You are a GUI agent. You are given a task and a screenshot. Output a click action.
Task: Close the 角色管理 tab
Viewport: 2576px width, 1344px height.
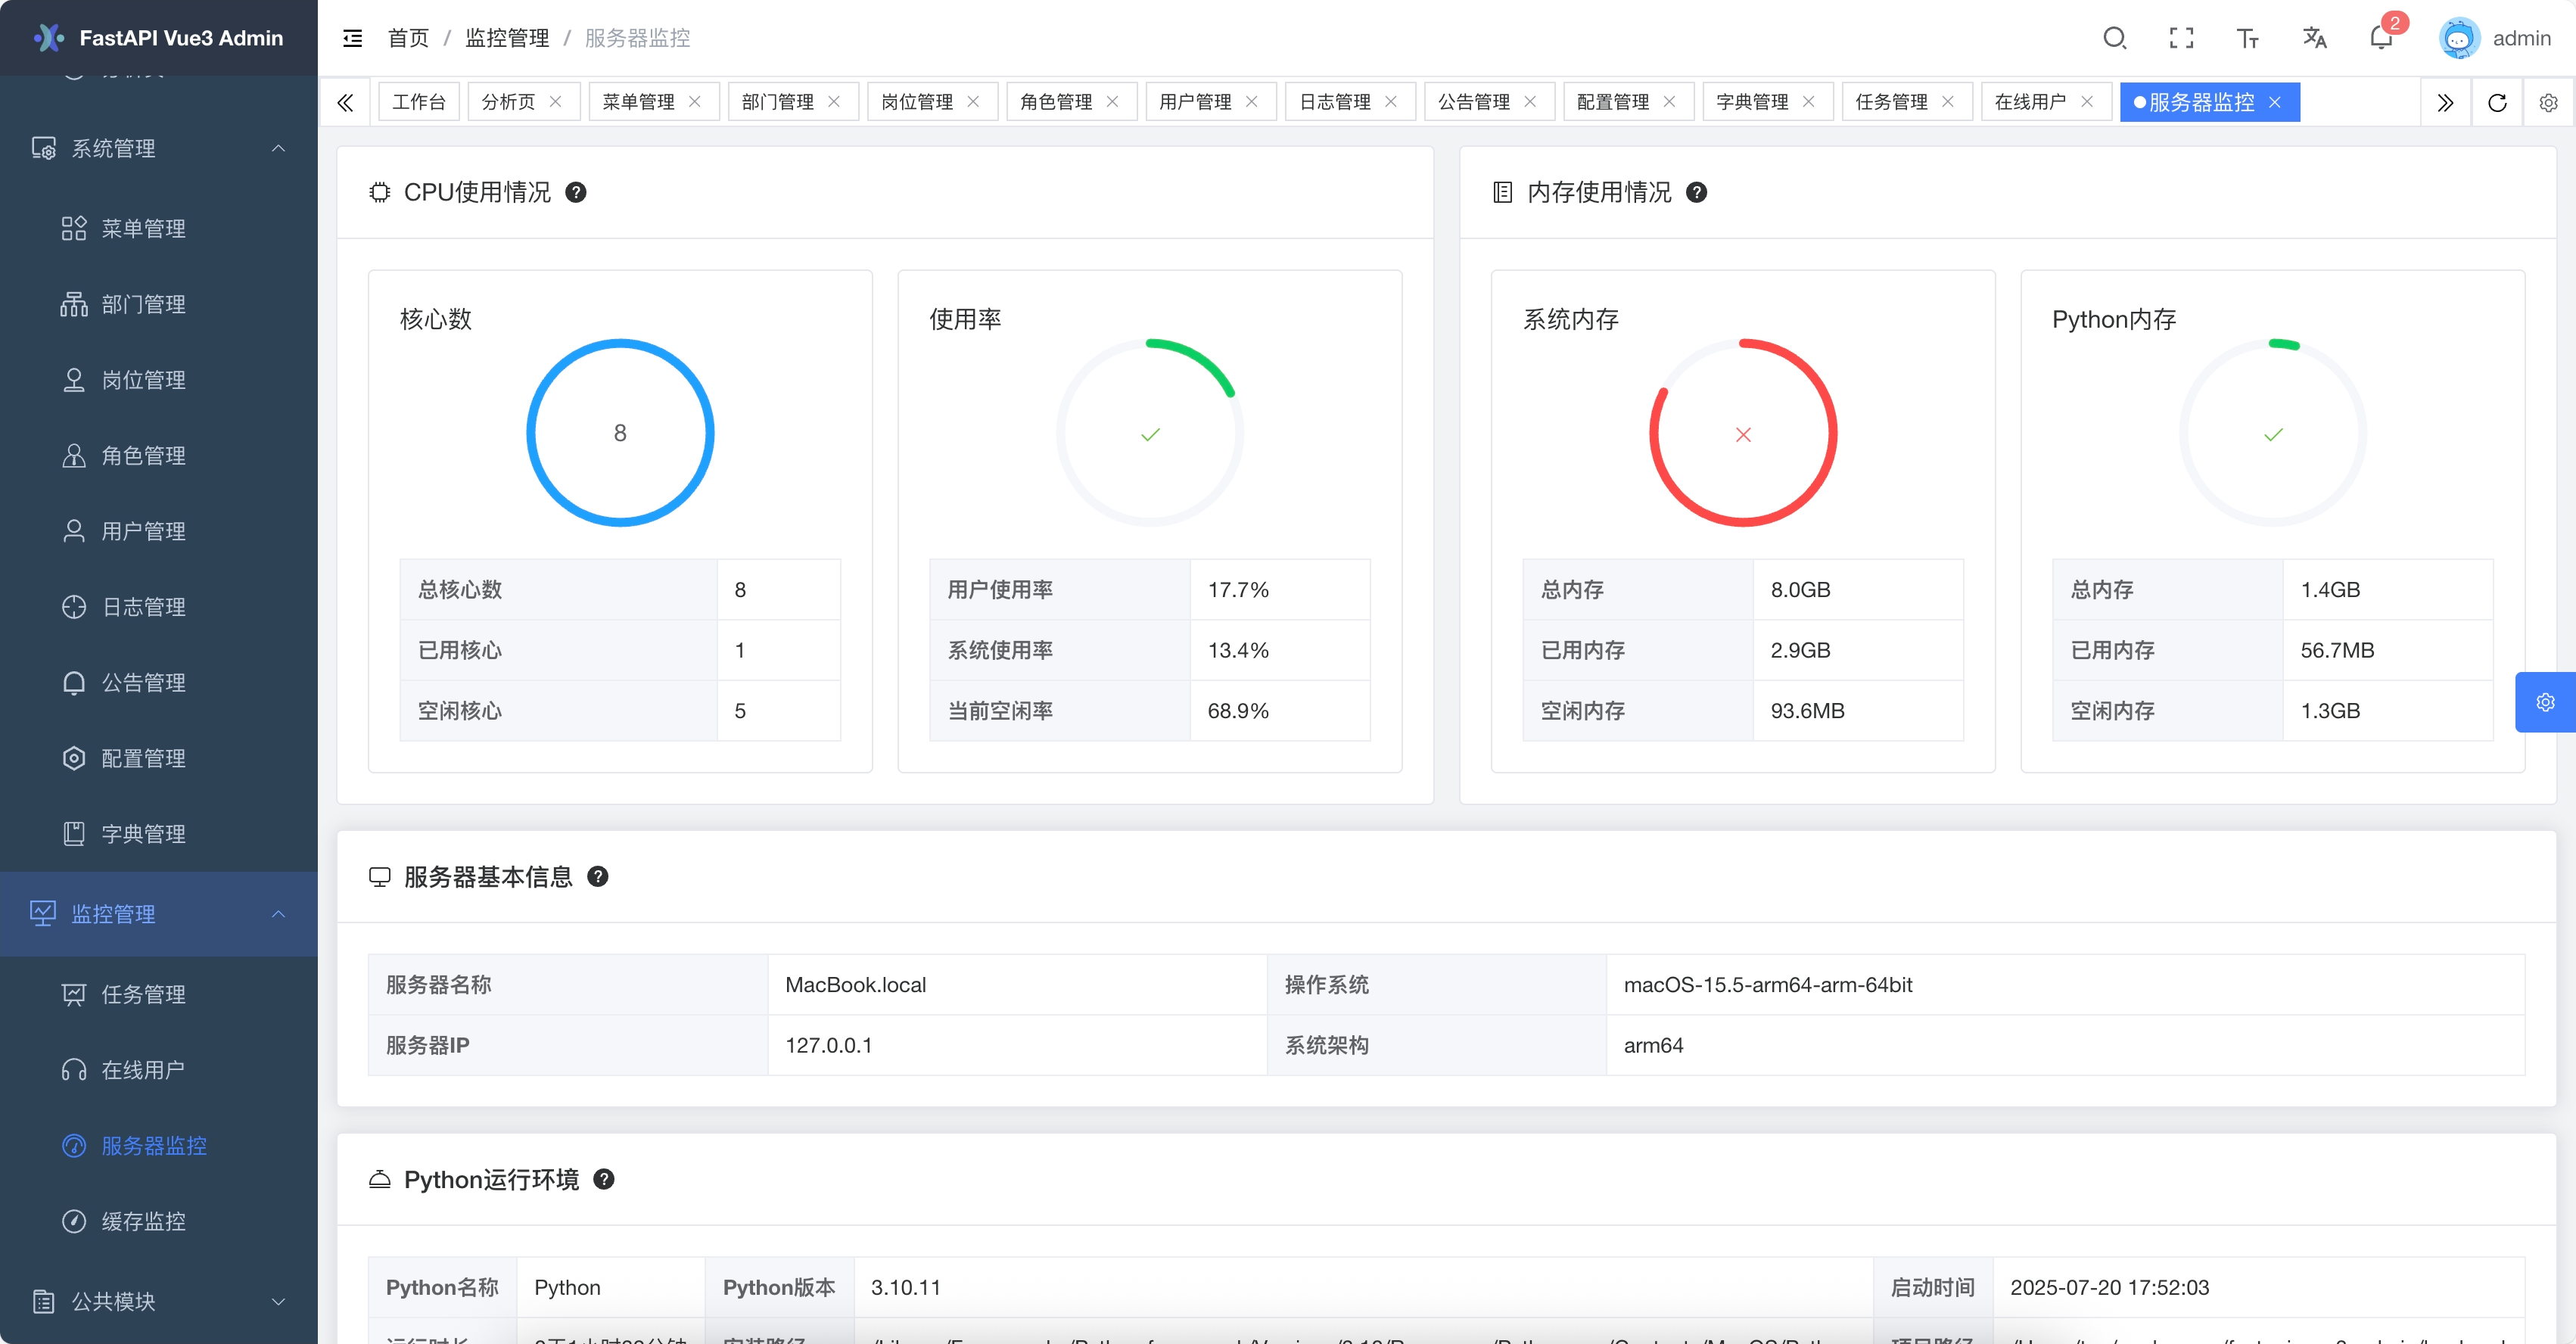[x=1112, y=102]
